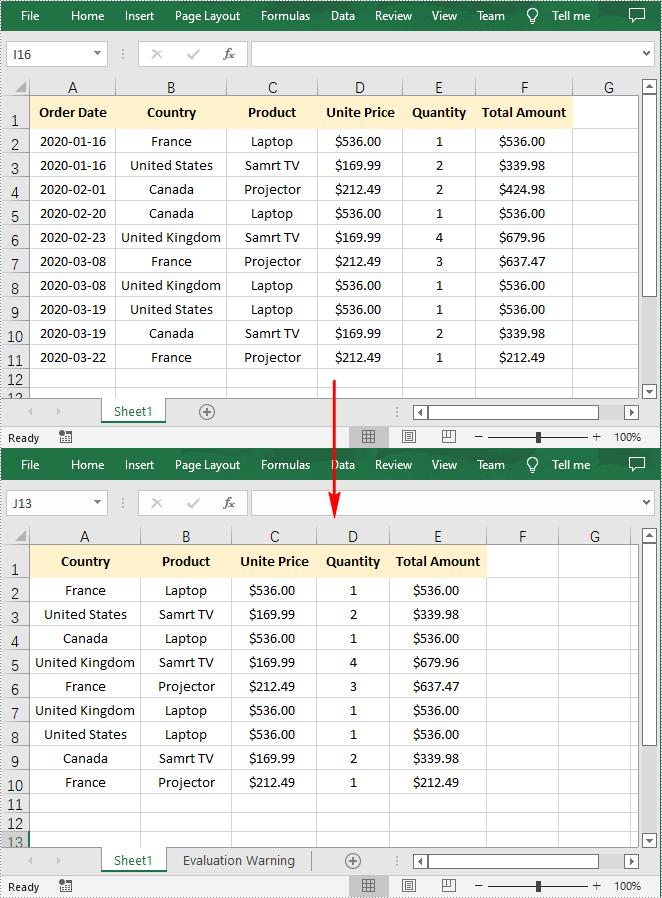The width and height of the screenshot is (662, 898).
Task: Click the insert function fx icon, top window
Action: (228, 54)
